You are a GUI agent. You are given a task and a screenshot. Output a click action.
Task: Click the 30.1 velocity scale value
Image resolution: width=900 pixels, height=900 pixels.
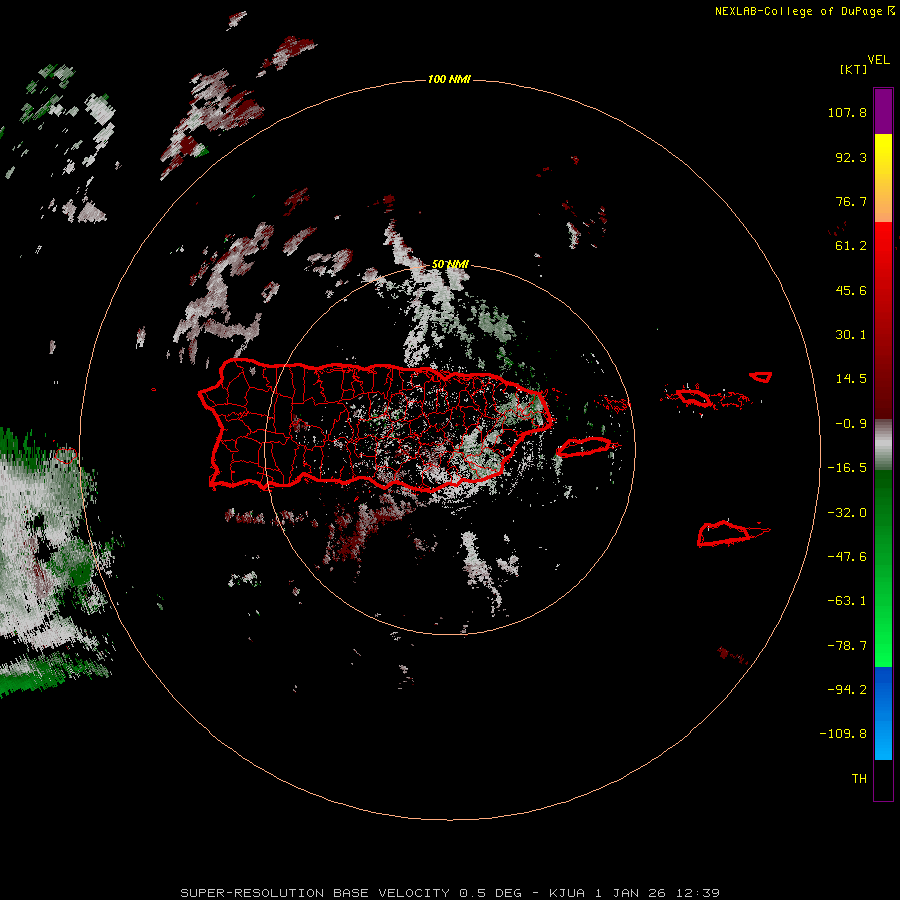point(851,335)
